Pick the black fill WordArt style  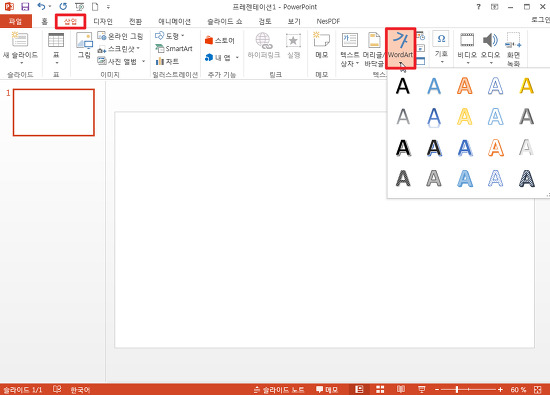coord(403,86)
